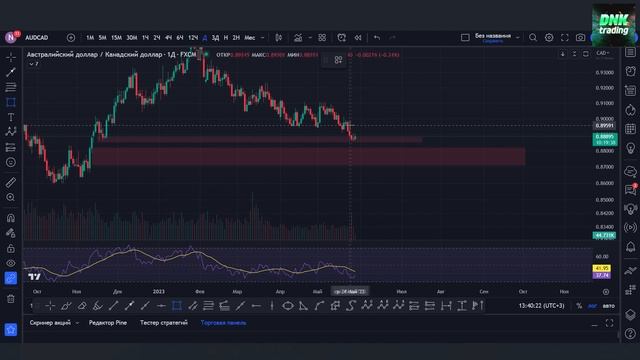
Task: Hide all drawings with eye icon
Action: [x=11, y=263]
